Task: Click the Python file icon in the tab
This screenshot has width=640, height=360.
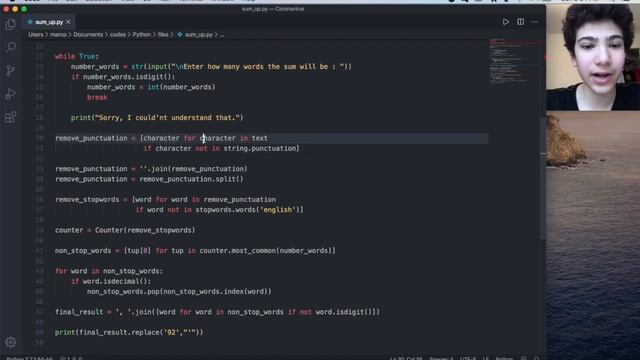Action: tap(30, 22)
